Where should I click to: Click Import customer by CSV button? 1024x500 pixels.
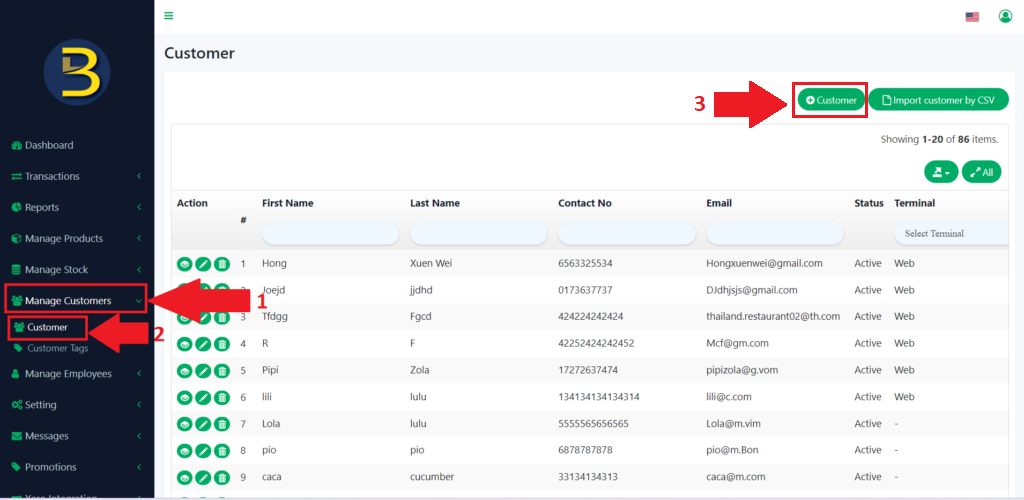point(938,100)
